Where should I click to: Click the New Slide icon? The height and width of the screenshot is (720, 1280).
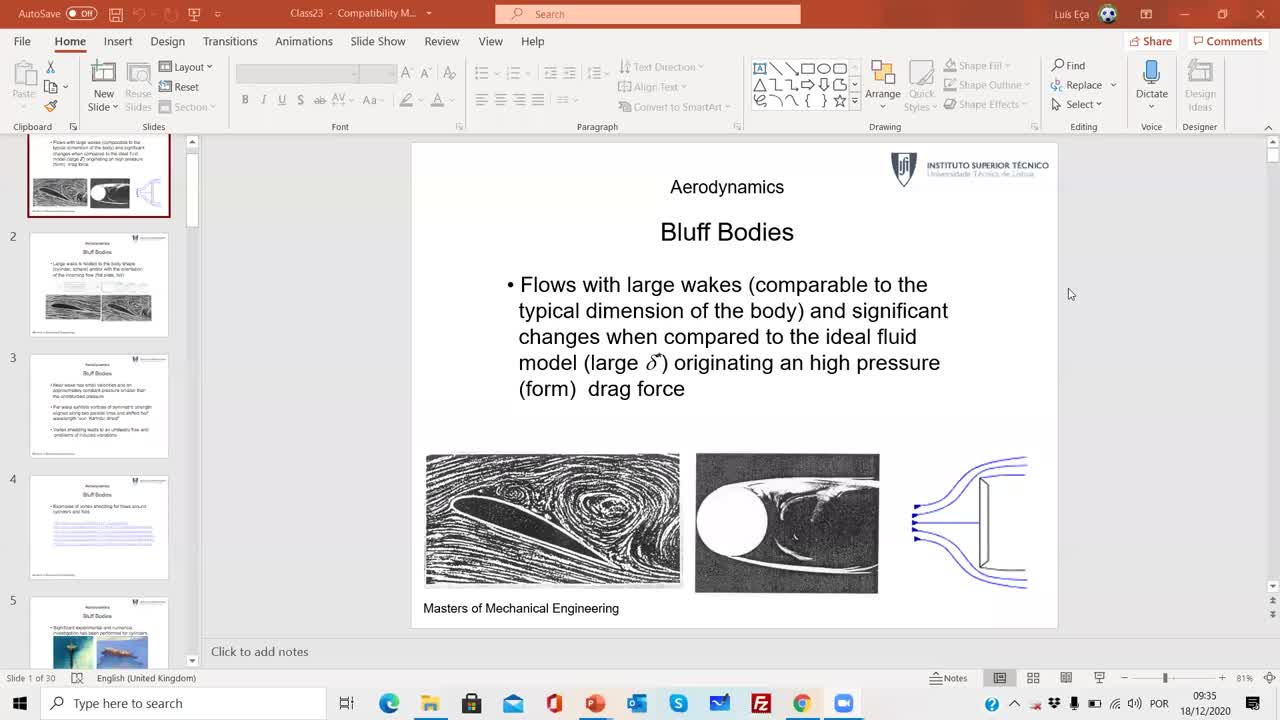coord(103,74)
